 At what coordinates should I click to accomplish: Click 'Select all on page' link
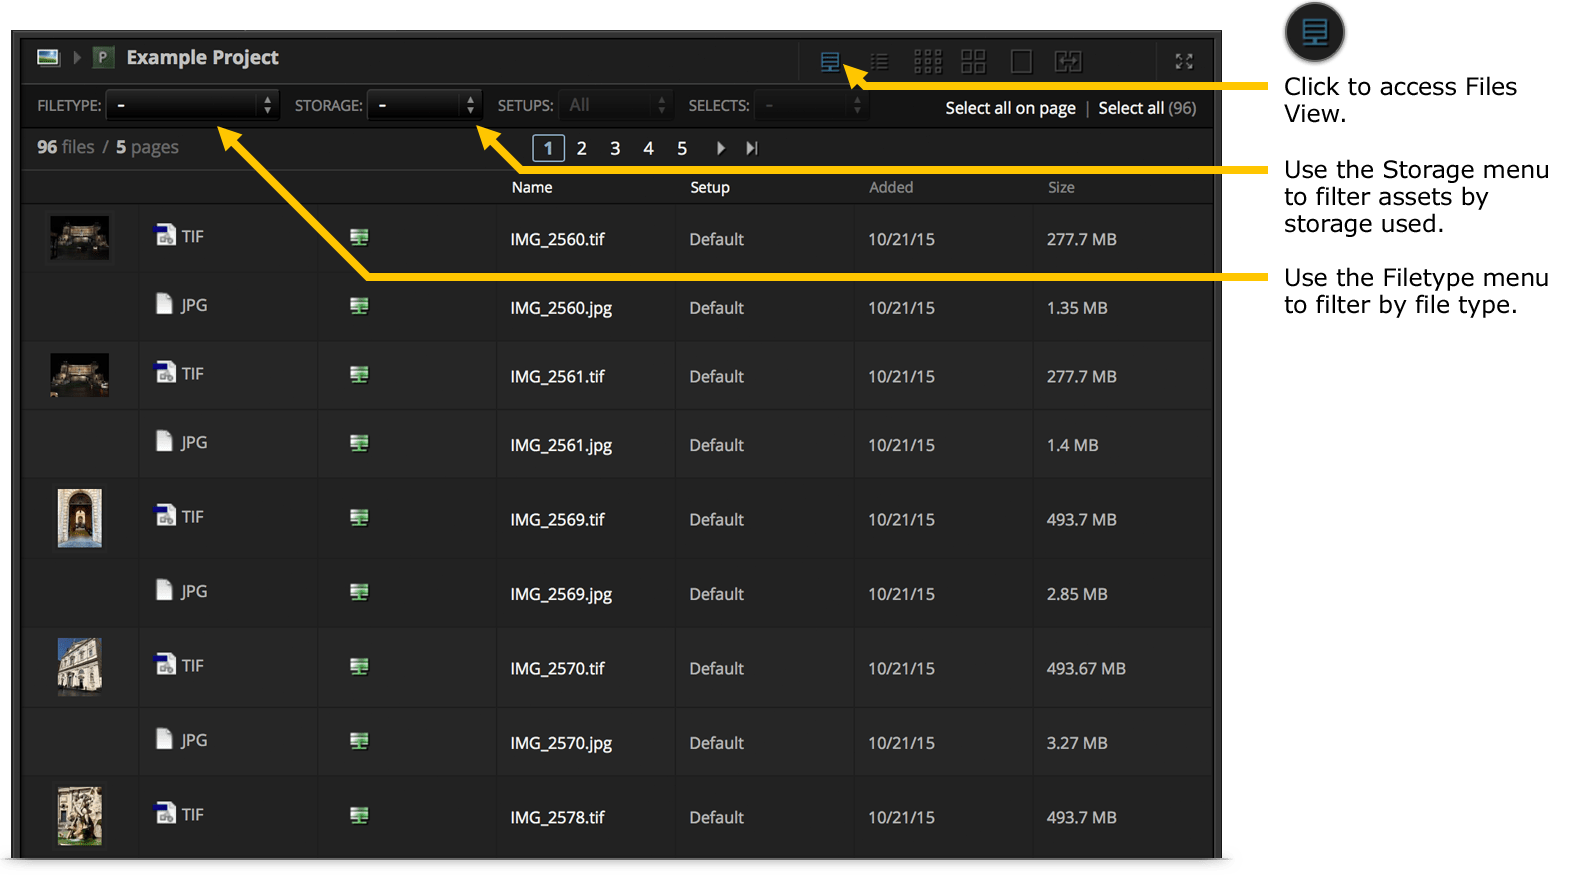pos(1010,108)
